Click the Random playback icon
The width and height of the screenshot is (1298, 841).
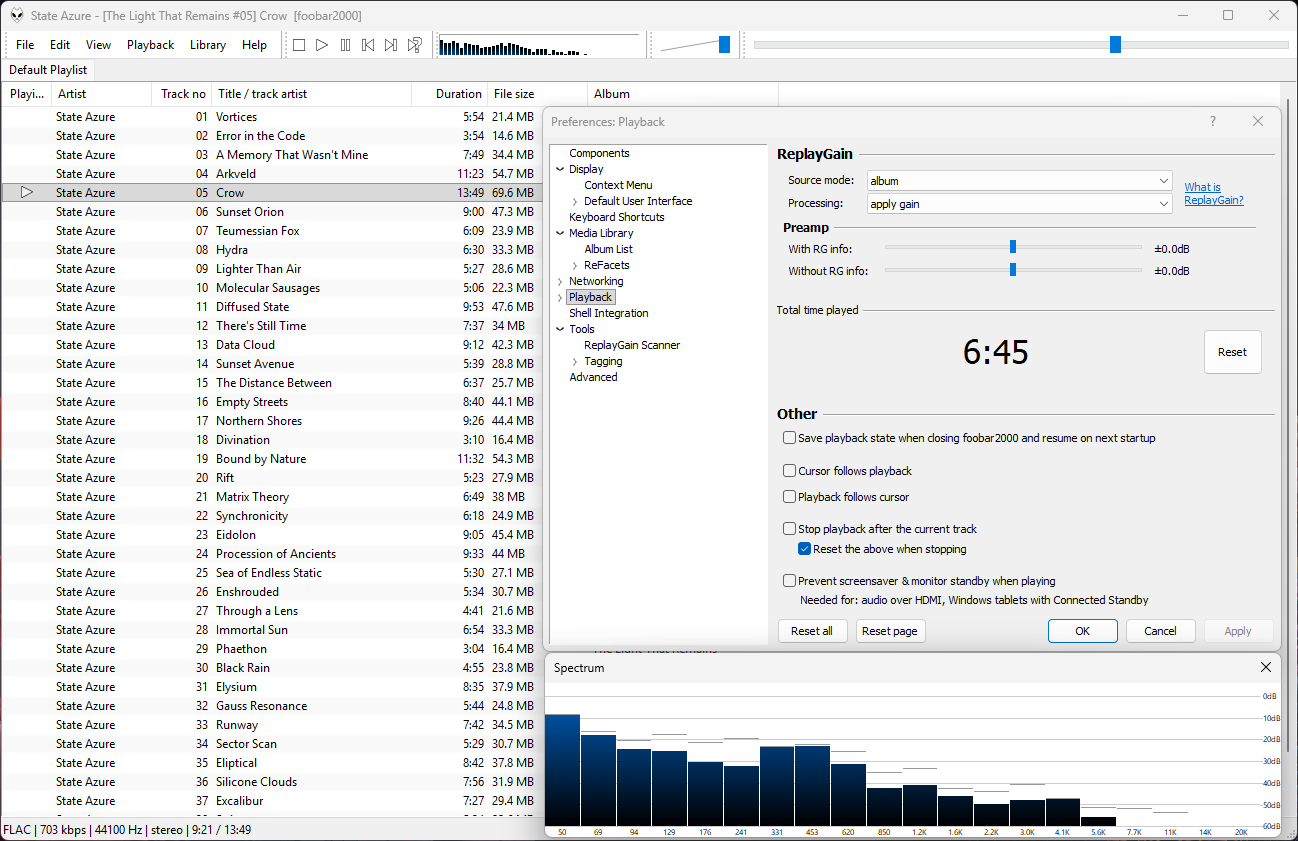pyautogui.click(x=415, y=45)
